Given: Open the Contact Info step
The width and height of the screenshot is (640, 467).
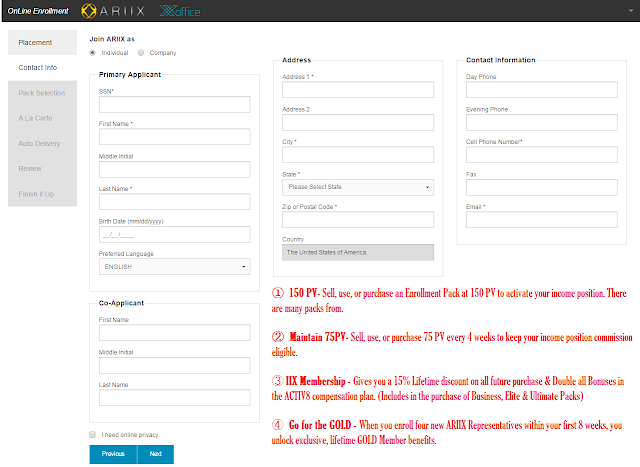Looking at the screenshot, I should point(42,67).
